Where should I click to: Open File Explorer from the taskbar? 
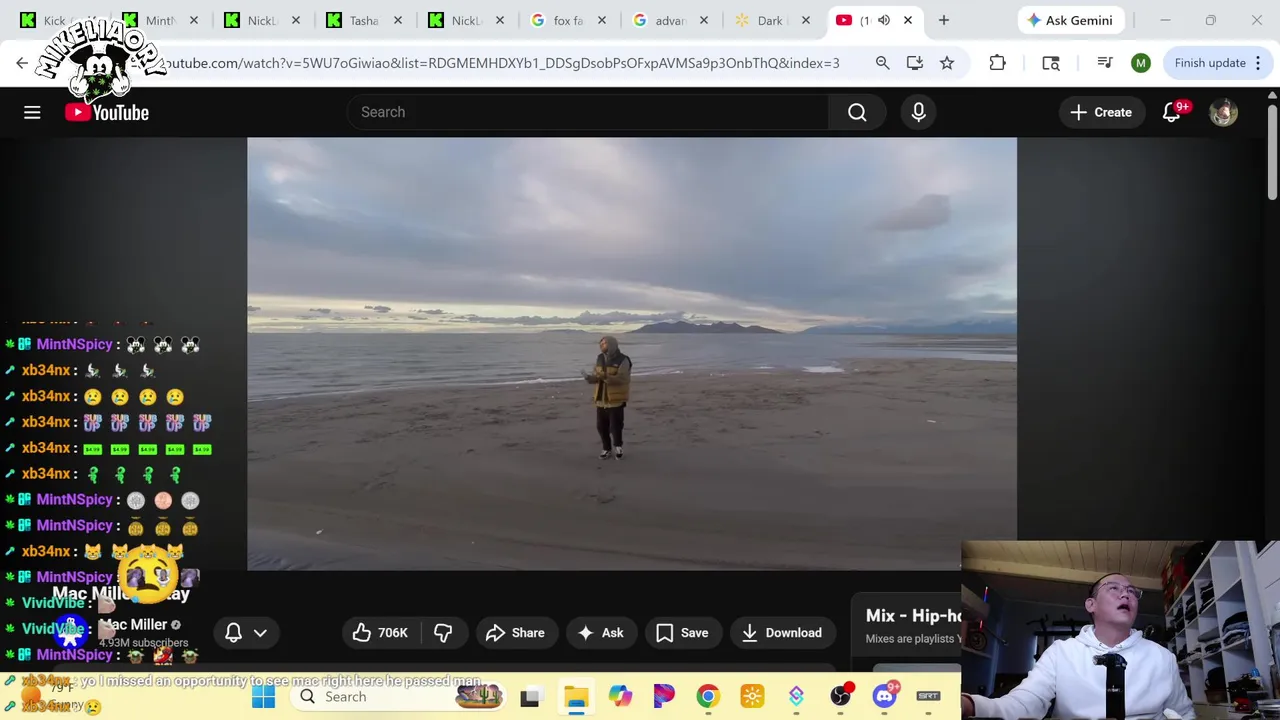point(576,697)
